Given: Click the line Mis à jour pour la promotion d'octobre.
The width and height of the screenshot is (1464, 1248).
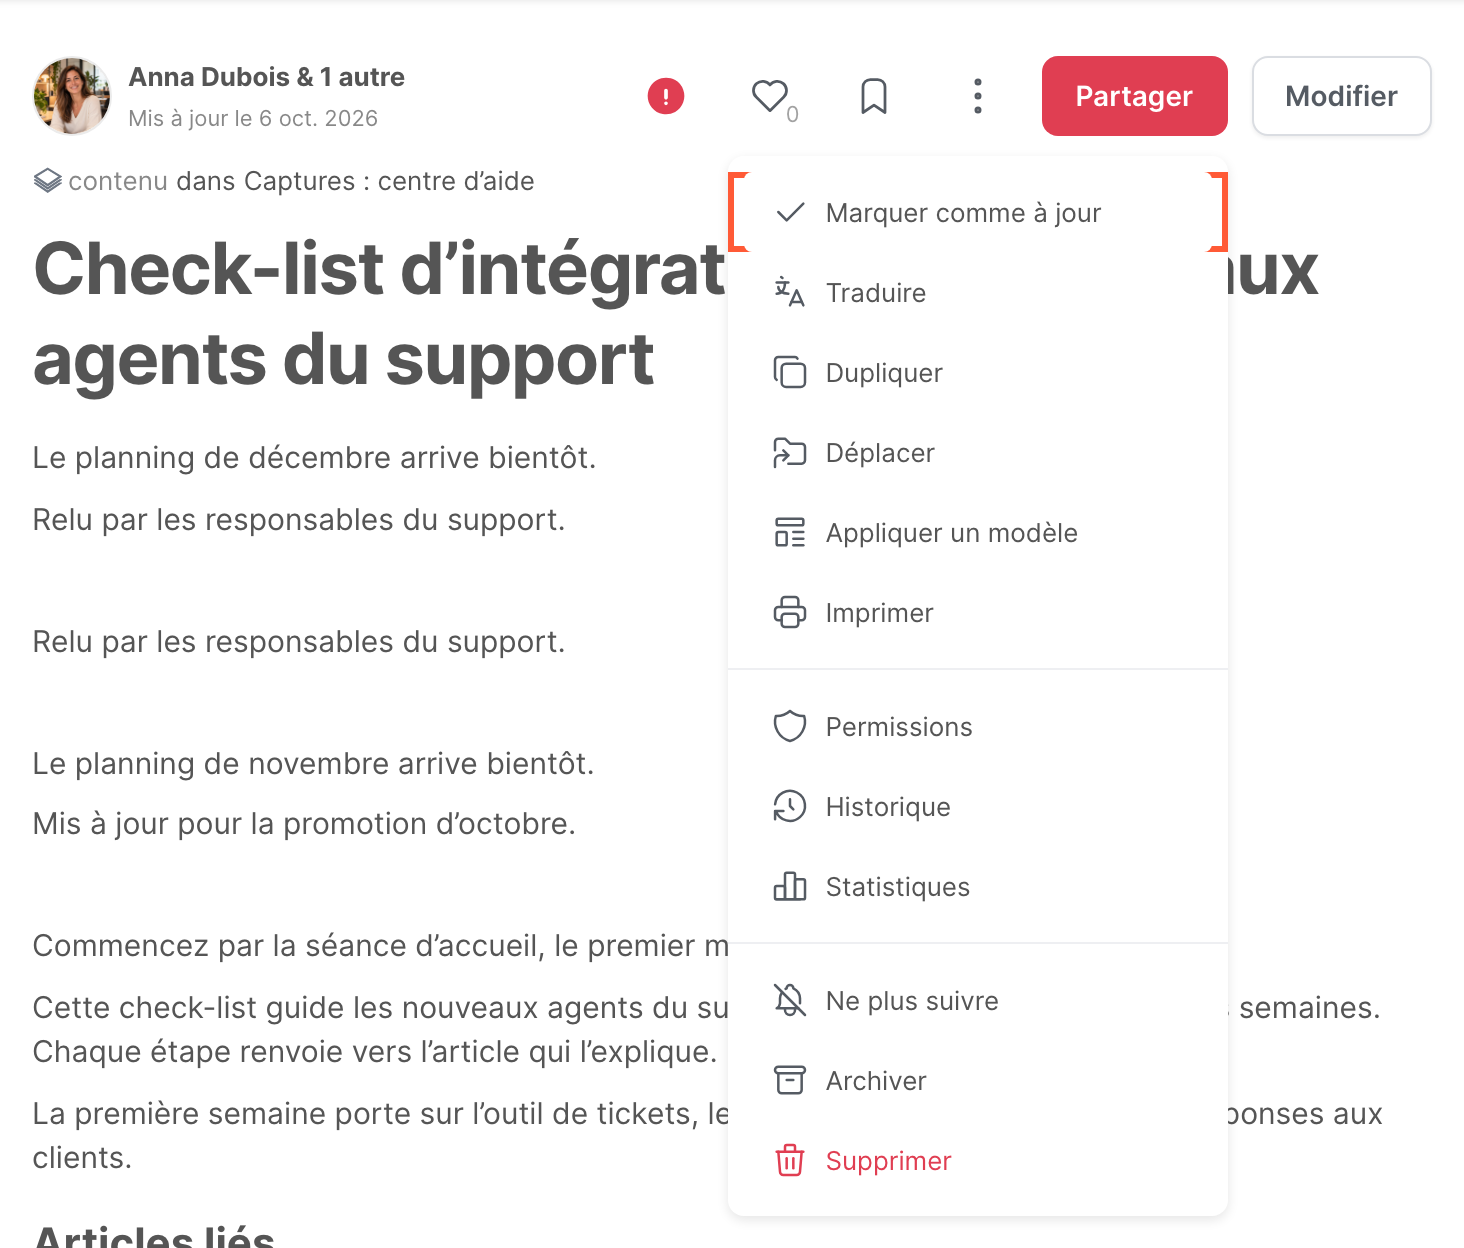Looking at the screenshot, I should [304, 824].
